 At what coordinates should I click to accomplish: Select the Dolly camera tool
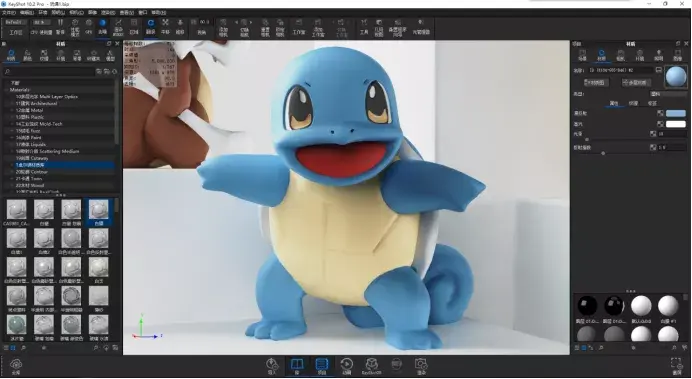pos(180,26)
